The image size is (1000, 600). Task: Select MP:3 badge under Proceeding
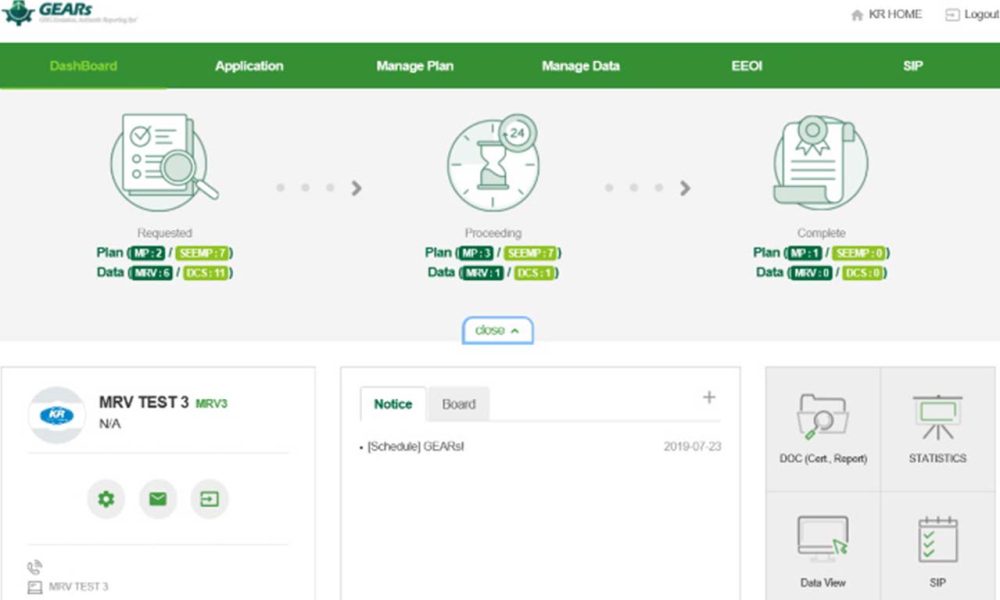pos(476,253)
